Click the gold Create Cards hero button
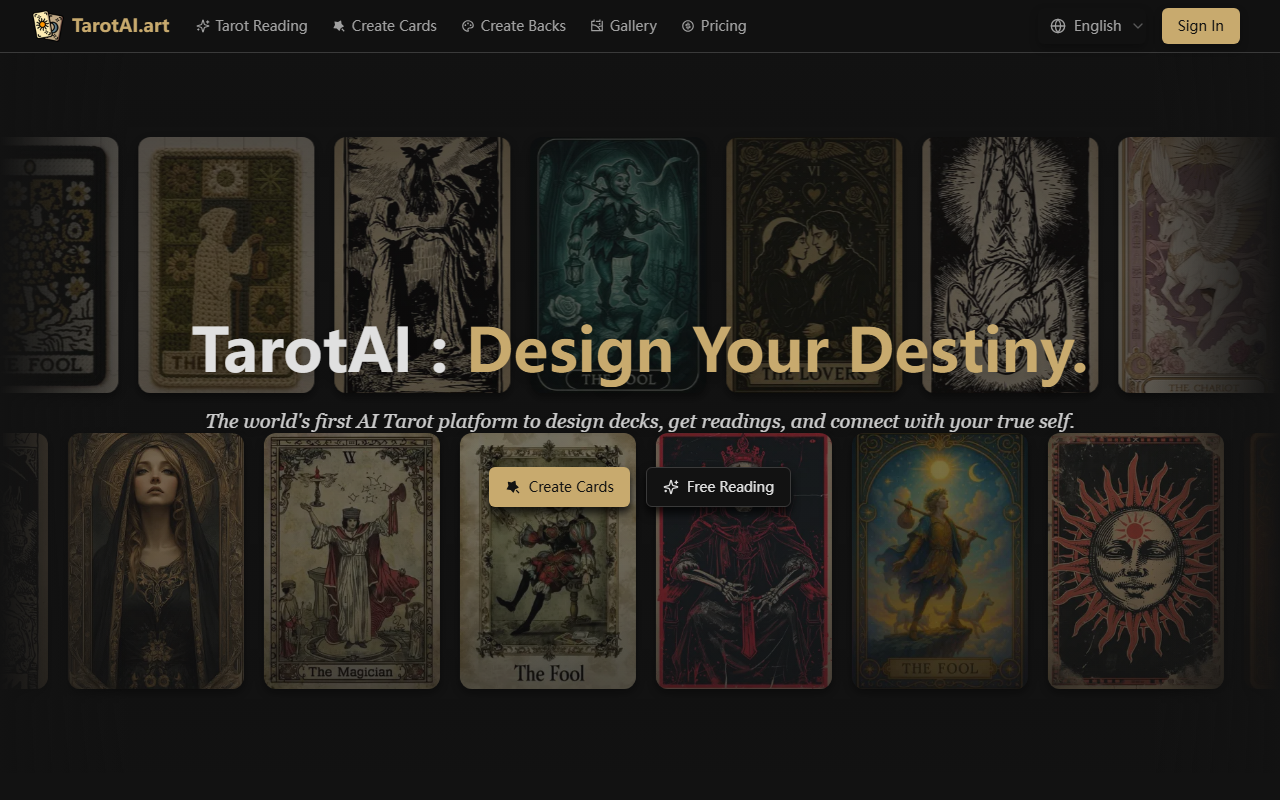Image resolution: width=1280 pixels, height=800 pixels. click(x=559, y=487)
